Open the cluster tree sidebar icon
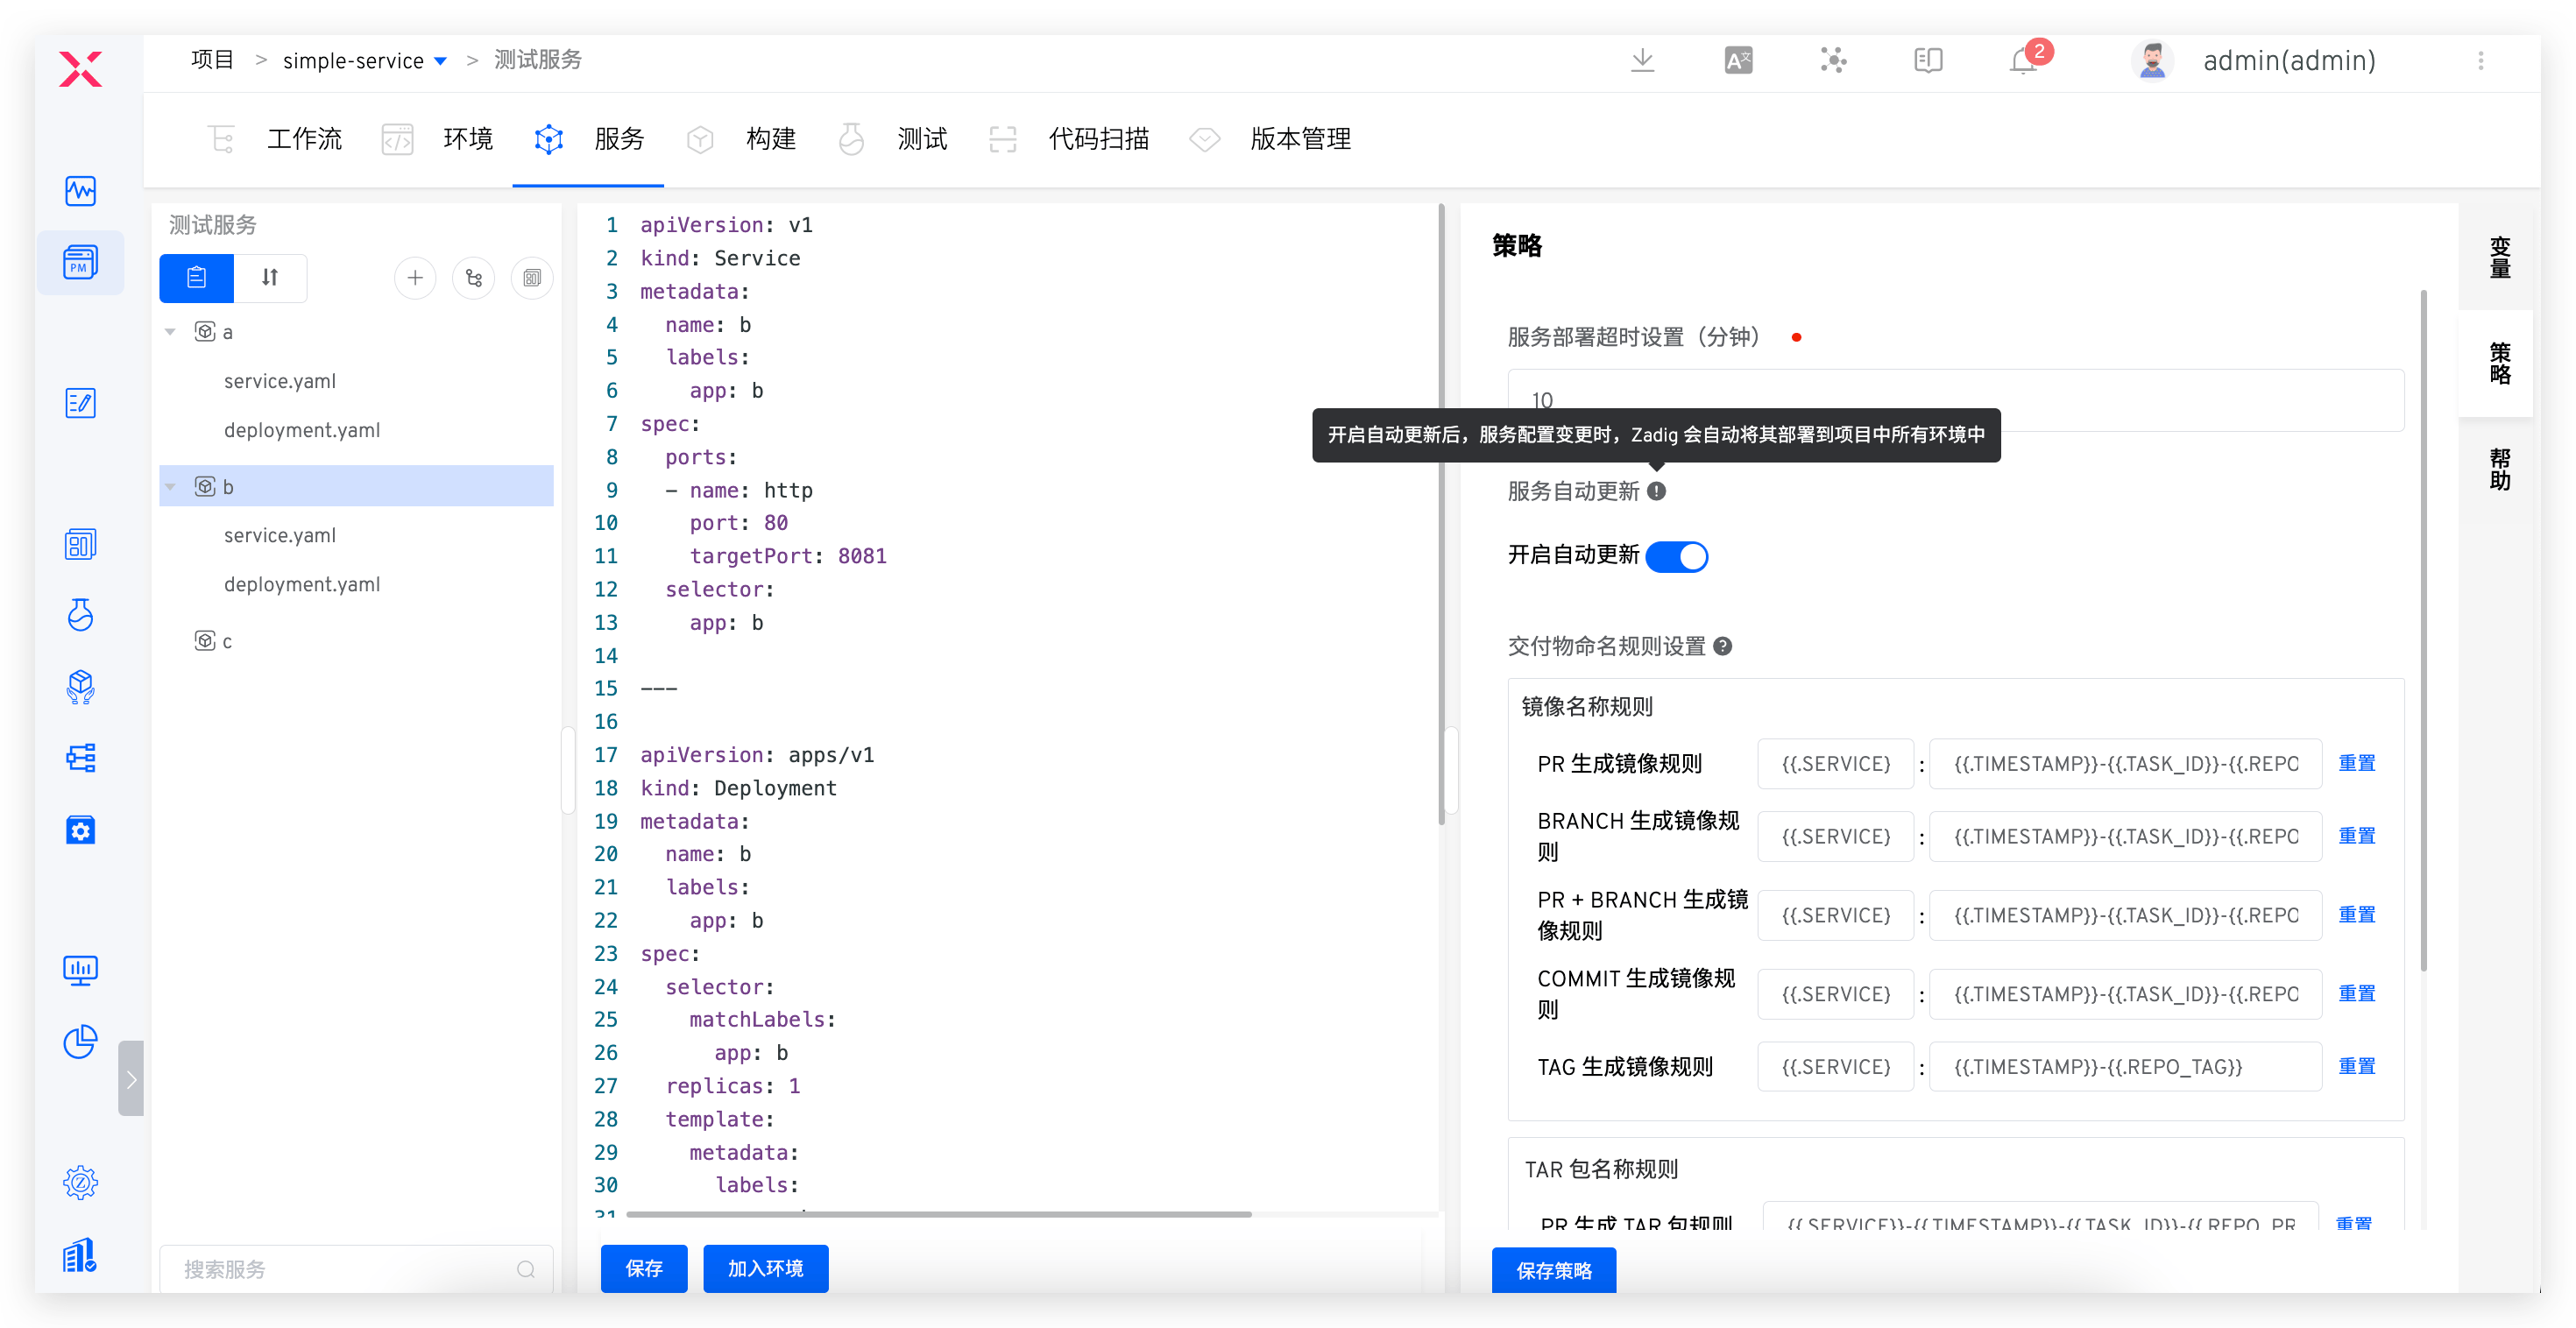This screenshot has width=2576, height=1328. point(80,758)
